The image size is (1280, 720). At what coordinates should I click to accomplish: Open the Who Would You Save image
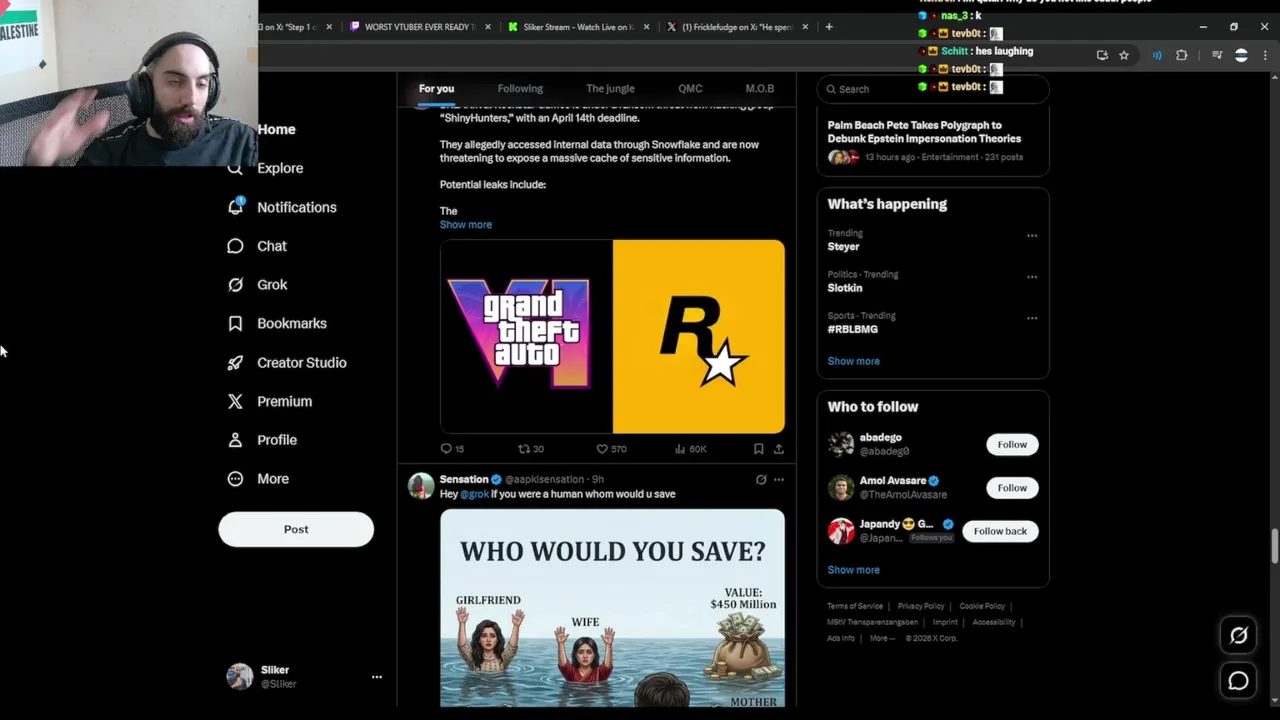(612, 608)
